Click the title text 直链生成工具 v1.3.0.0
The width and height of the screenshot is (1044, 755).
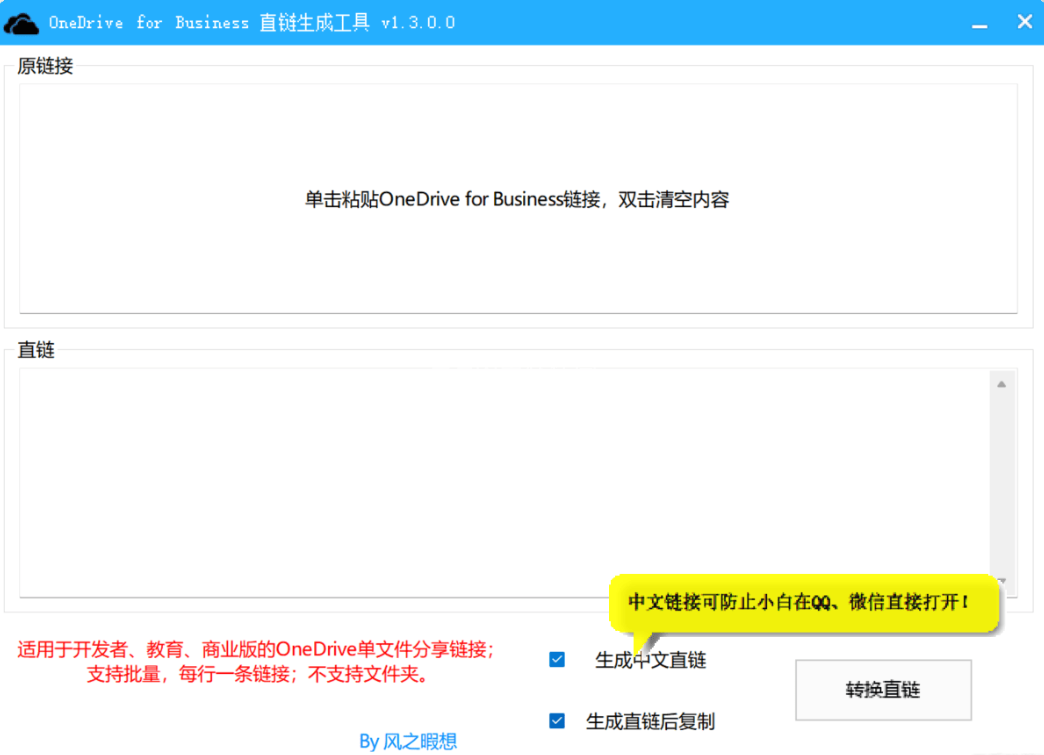tap(357, 23)
